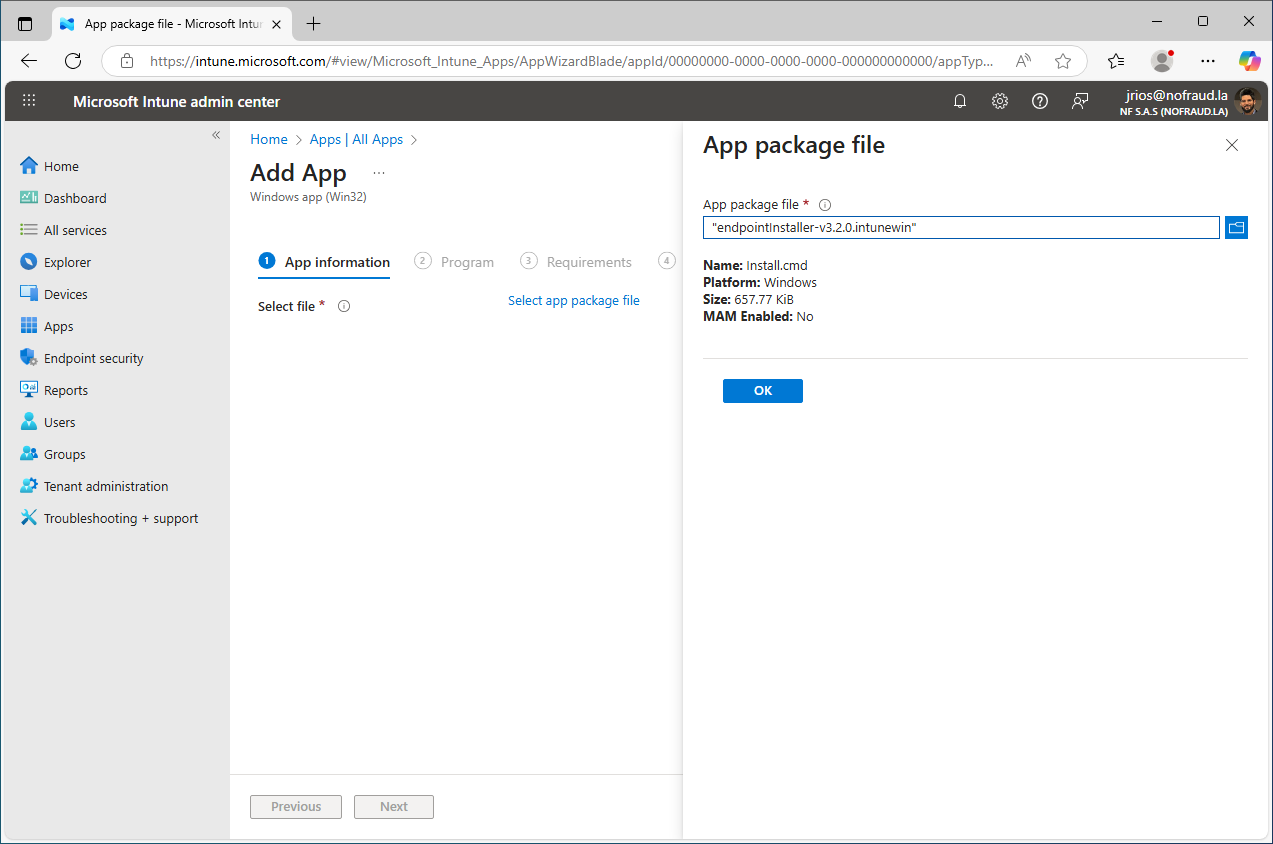Screen dimensions: 1273x844
Task: Open Edge tab actions menu icon
Action: click(x=25, y=23)
